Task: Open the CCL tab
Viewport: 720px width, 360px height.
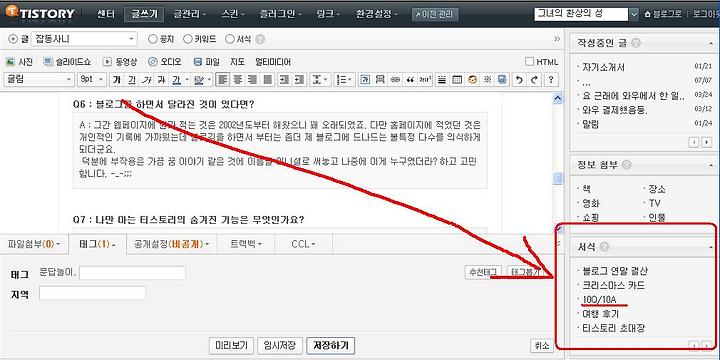Action: pos(304,244)
